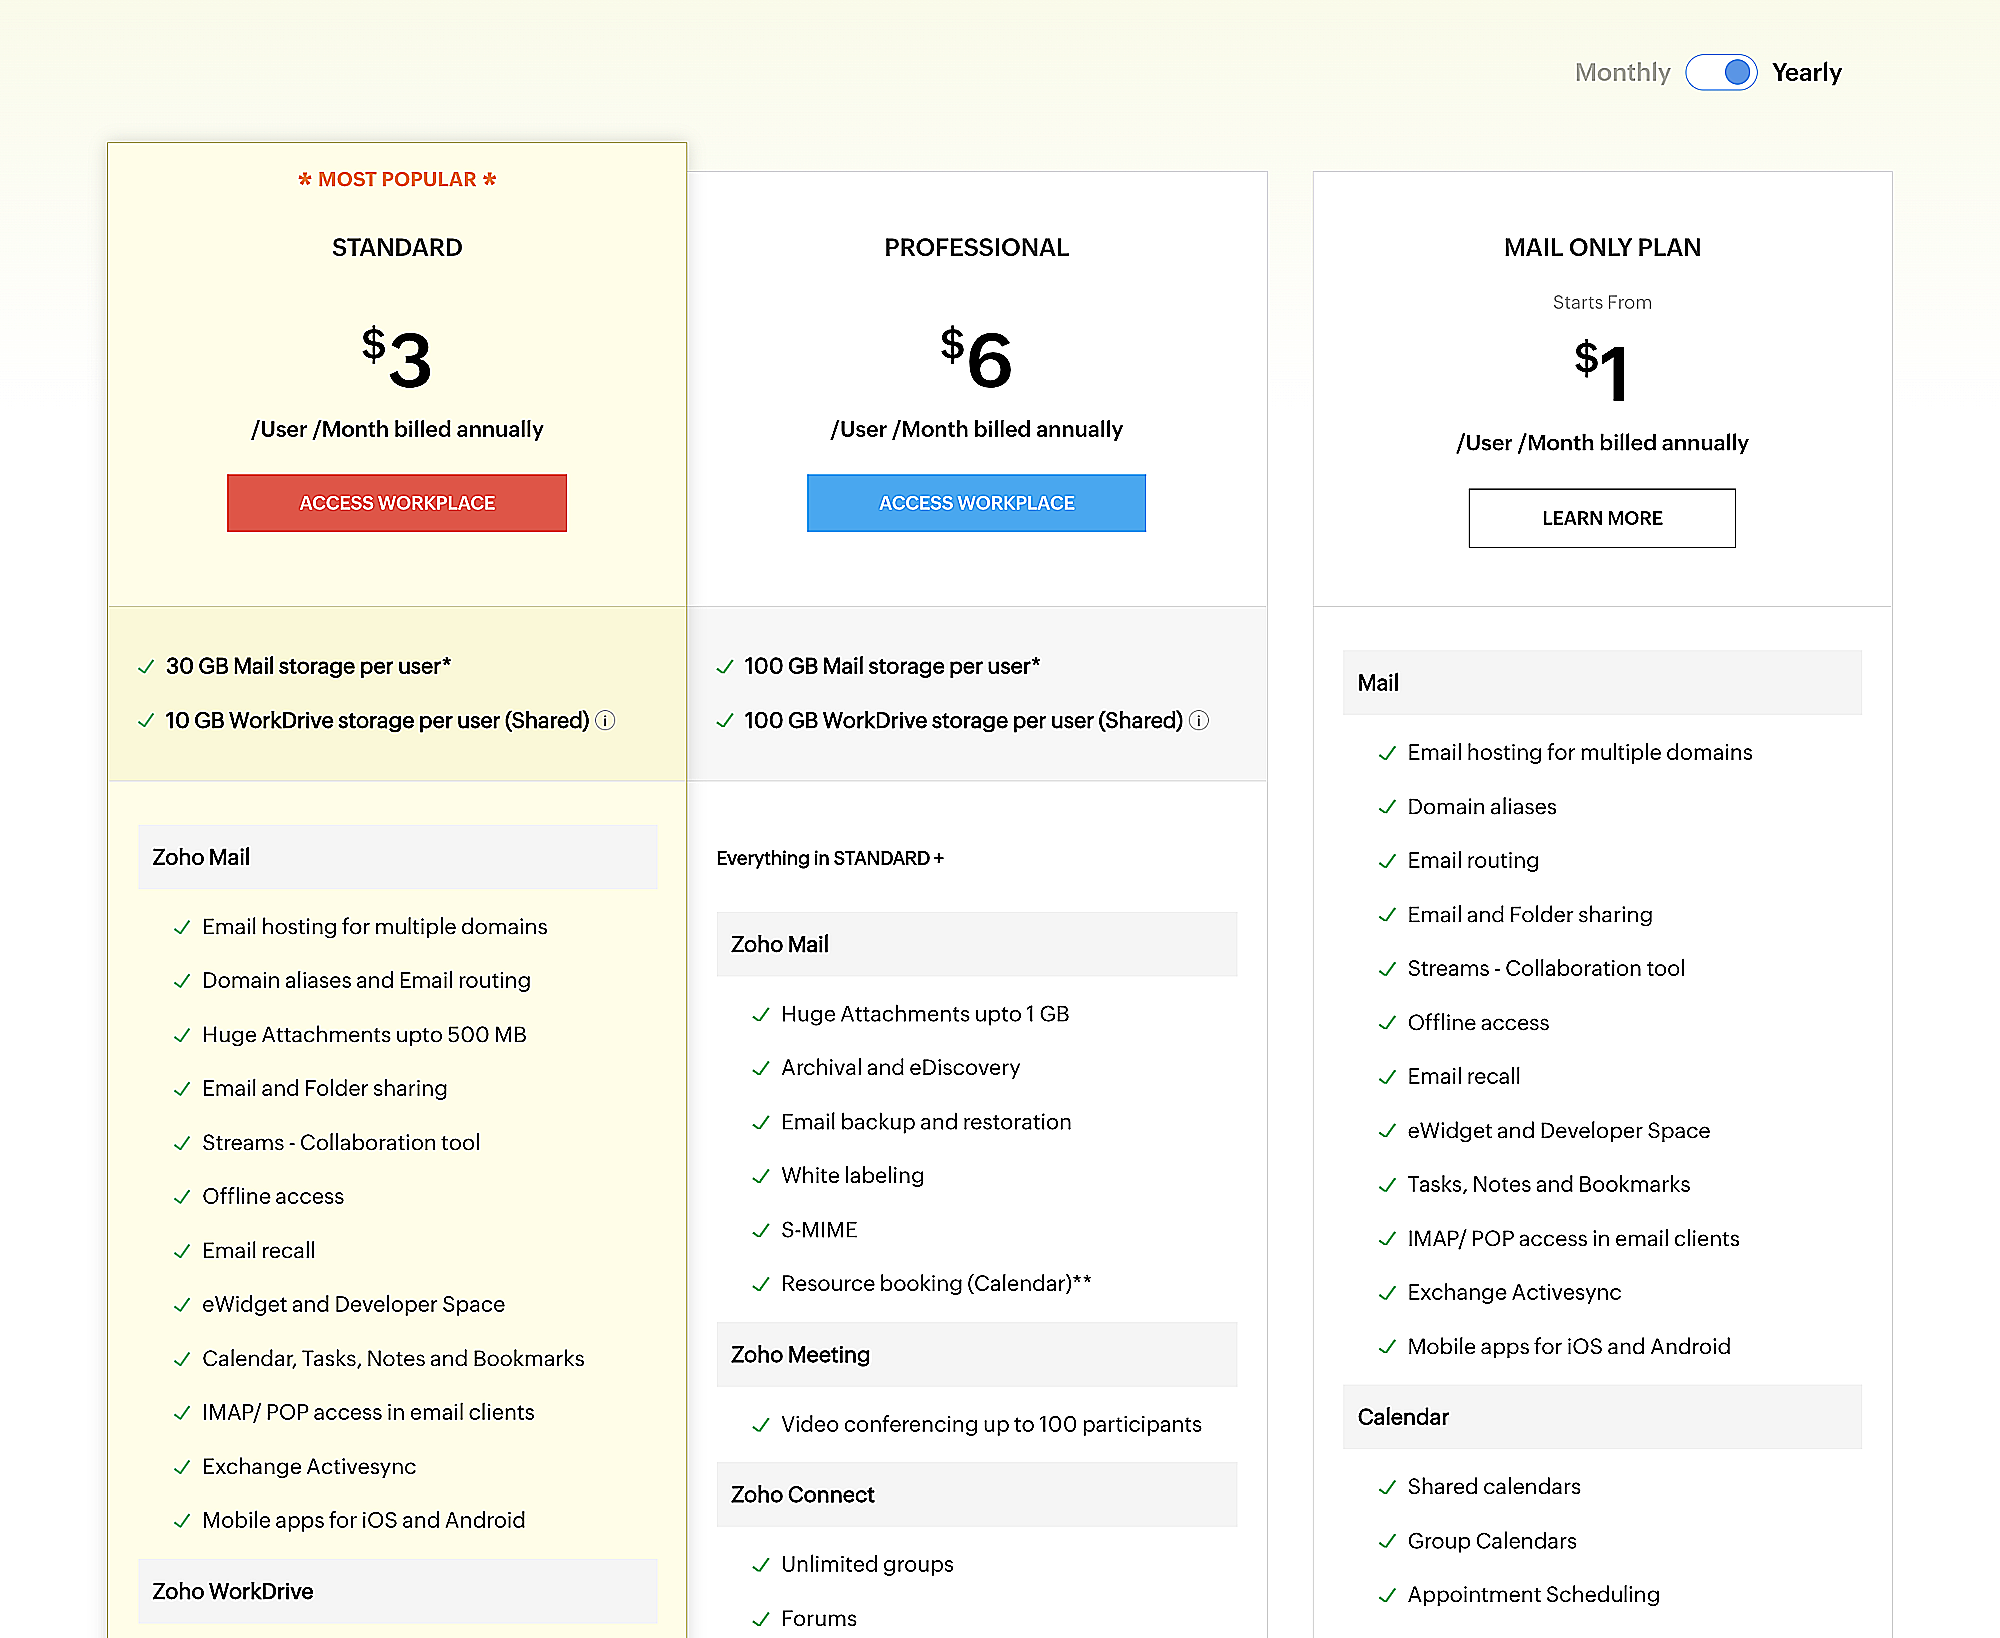Click 'Resource booking (Calendar)**' feature

pyautogui.click(x=936, y=1283)
